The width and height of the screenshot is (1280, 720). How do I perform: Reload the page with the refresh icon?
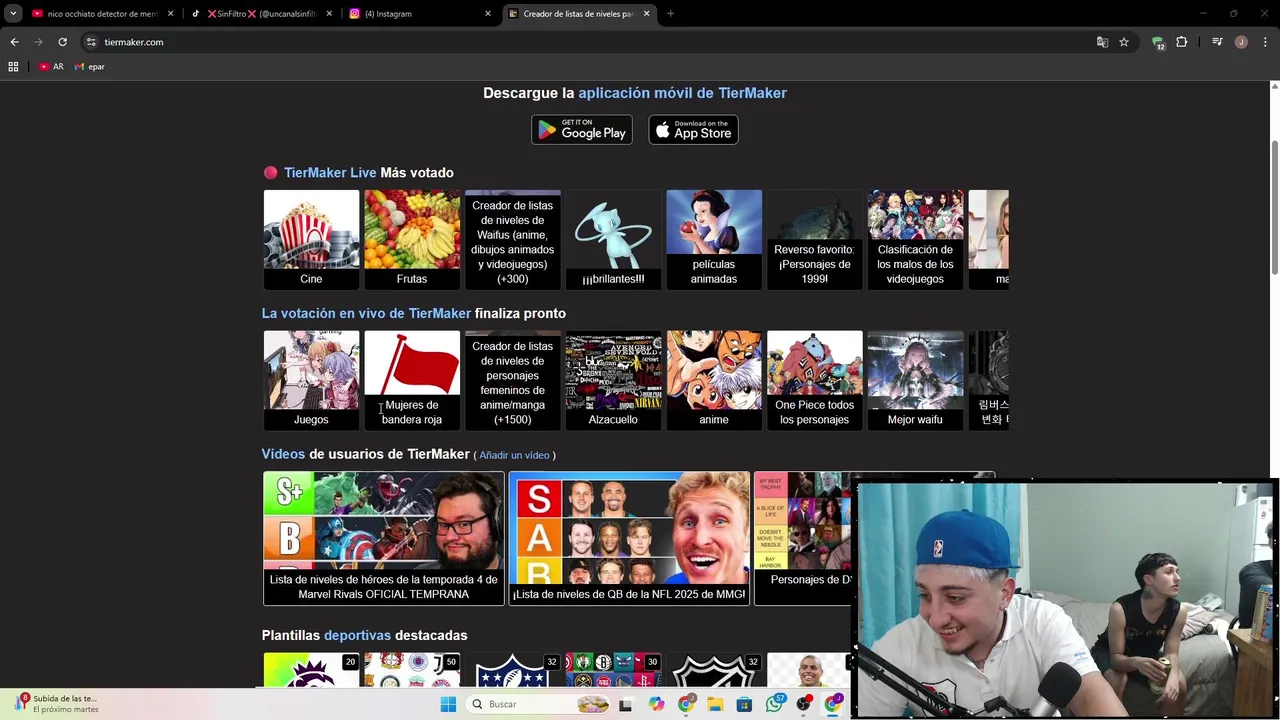coord(62,42)
